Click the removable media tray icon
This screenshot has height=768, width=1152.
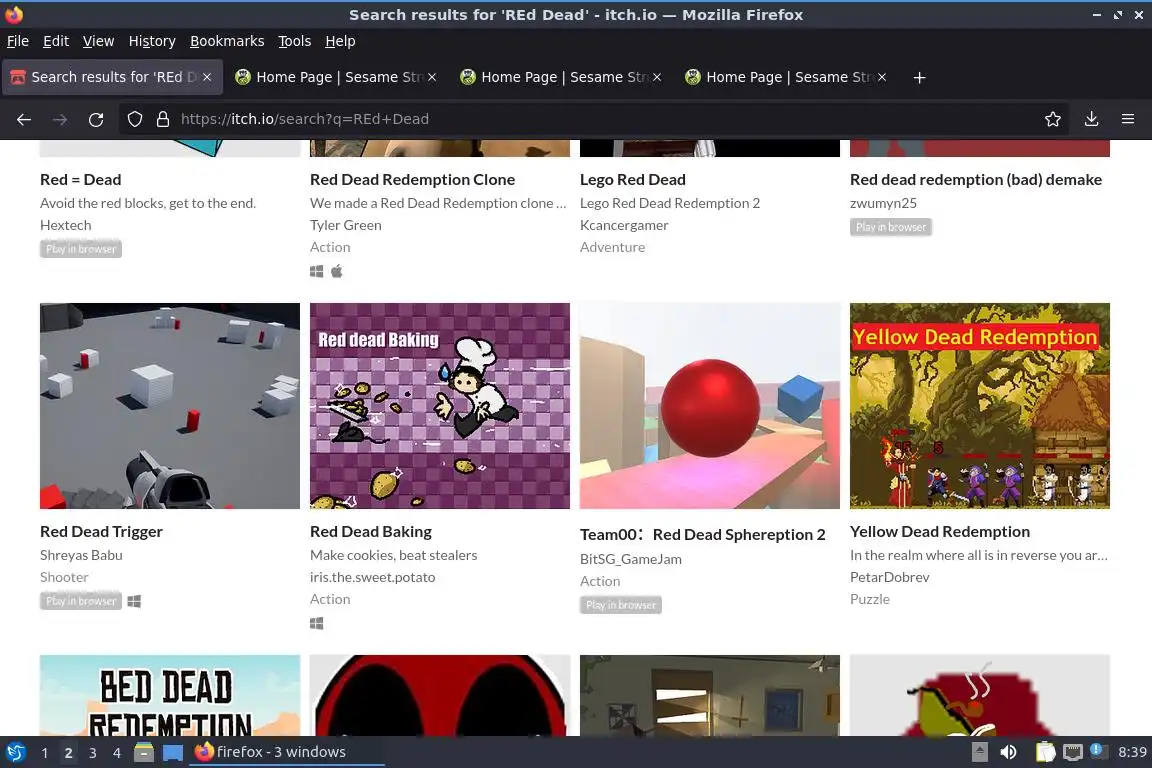click(x=979, y=752)
